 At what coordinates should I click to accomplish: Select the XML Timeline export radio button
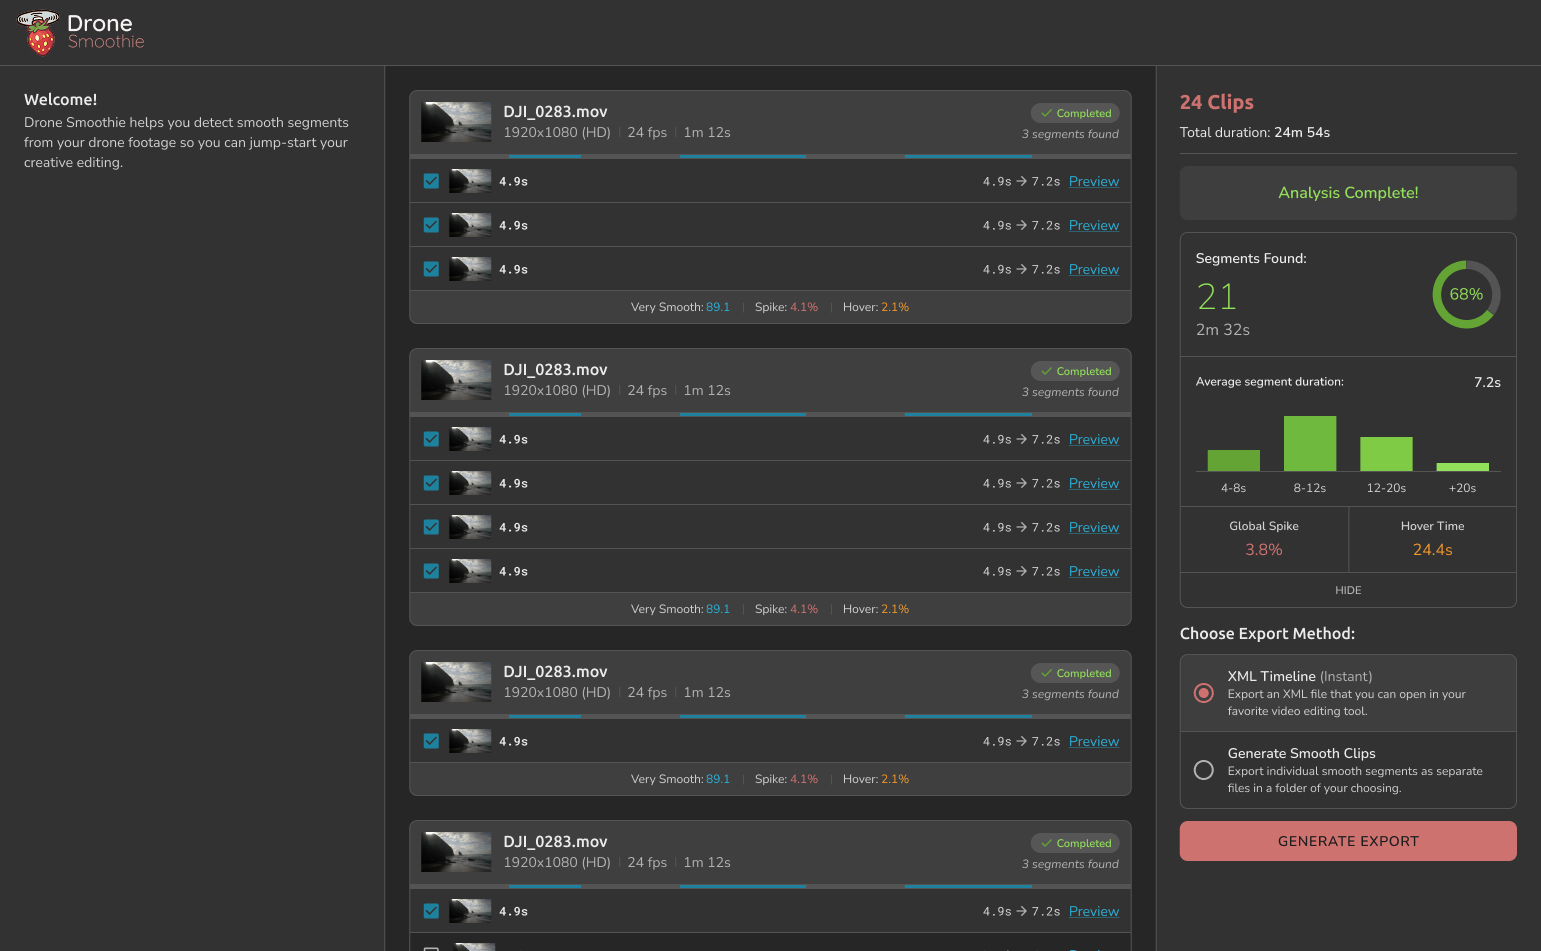[1204, 693]
